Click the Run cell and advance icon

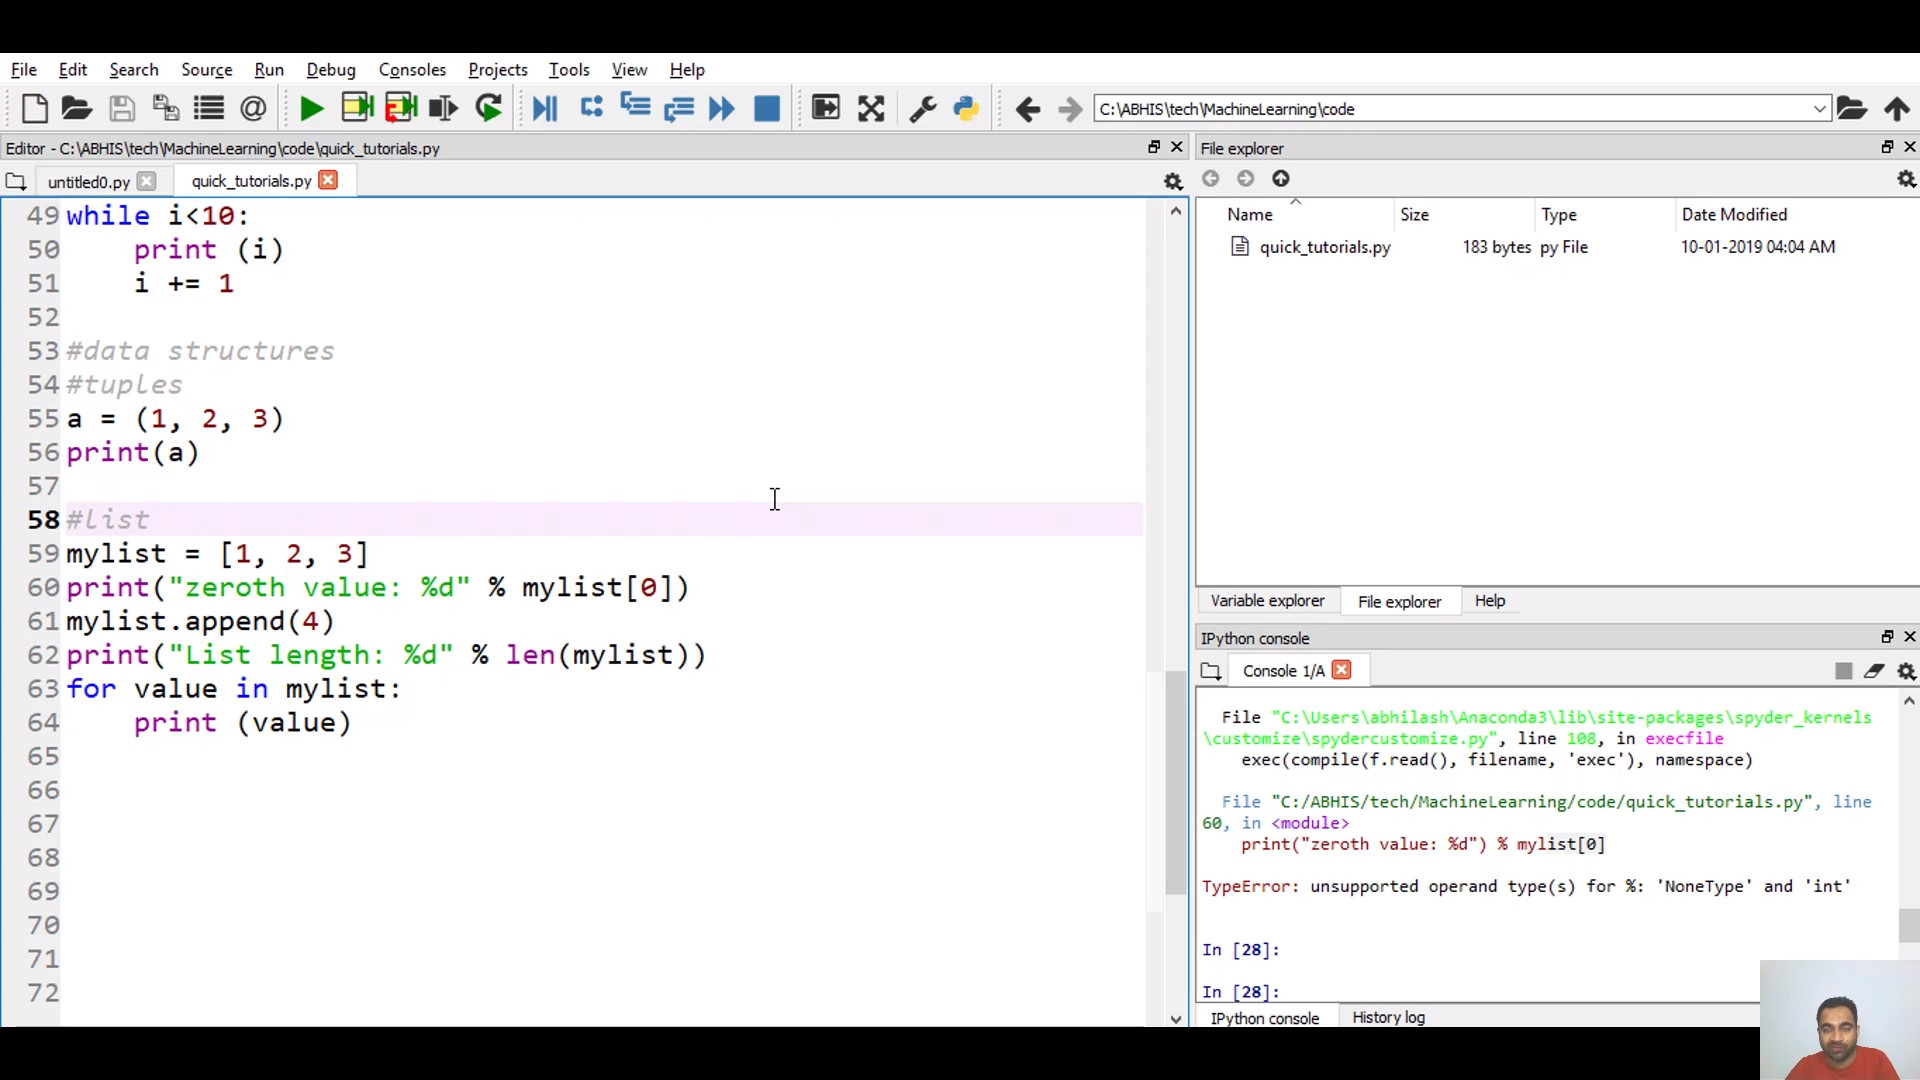click(x=400, y=108)
